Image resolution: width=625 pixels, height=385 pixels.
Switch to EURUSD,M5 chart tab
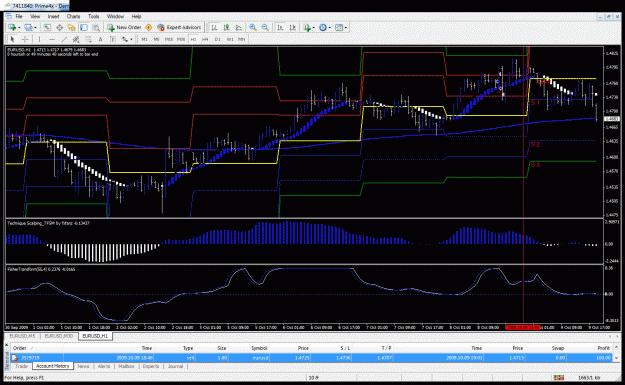point(22,336)
